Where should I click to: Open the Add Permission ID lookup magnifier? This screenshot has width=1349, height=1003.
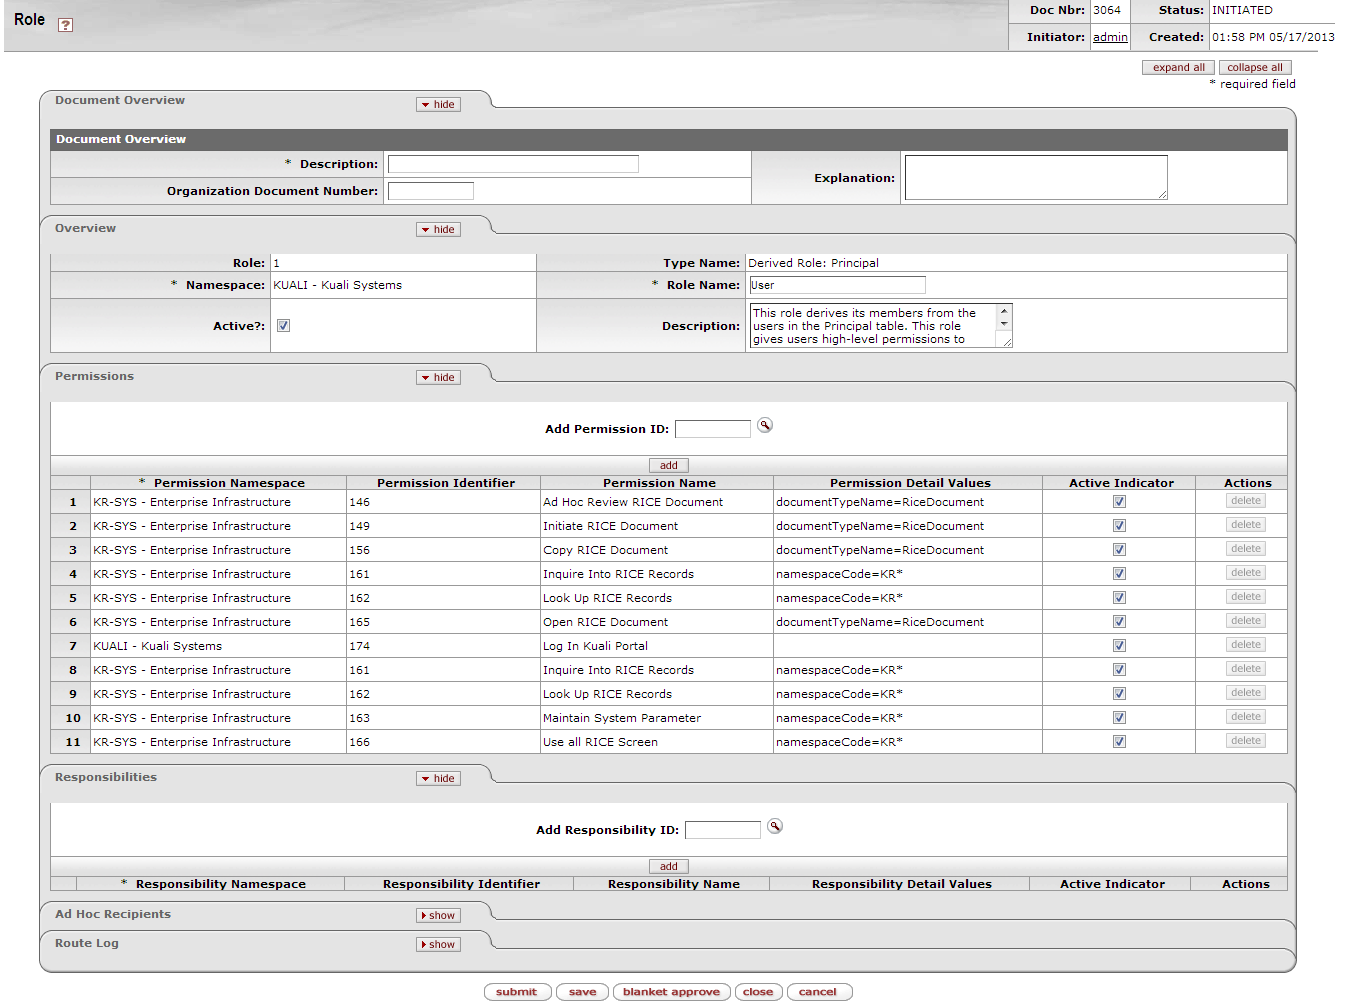(765, 426)
